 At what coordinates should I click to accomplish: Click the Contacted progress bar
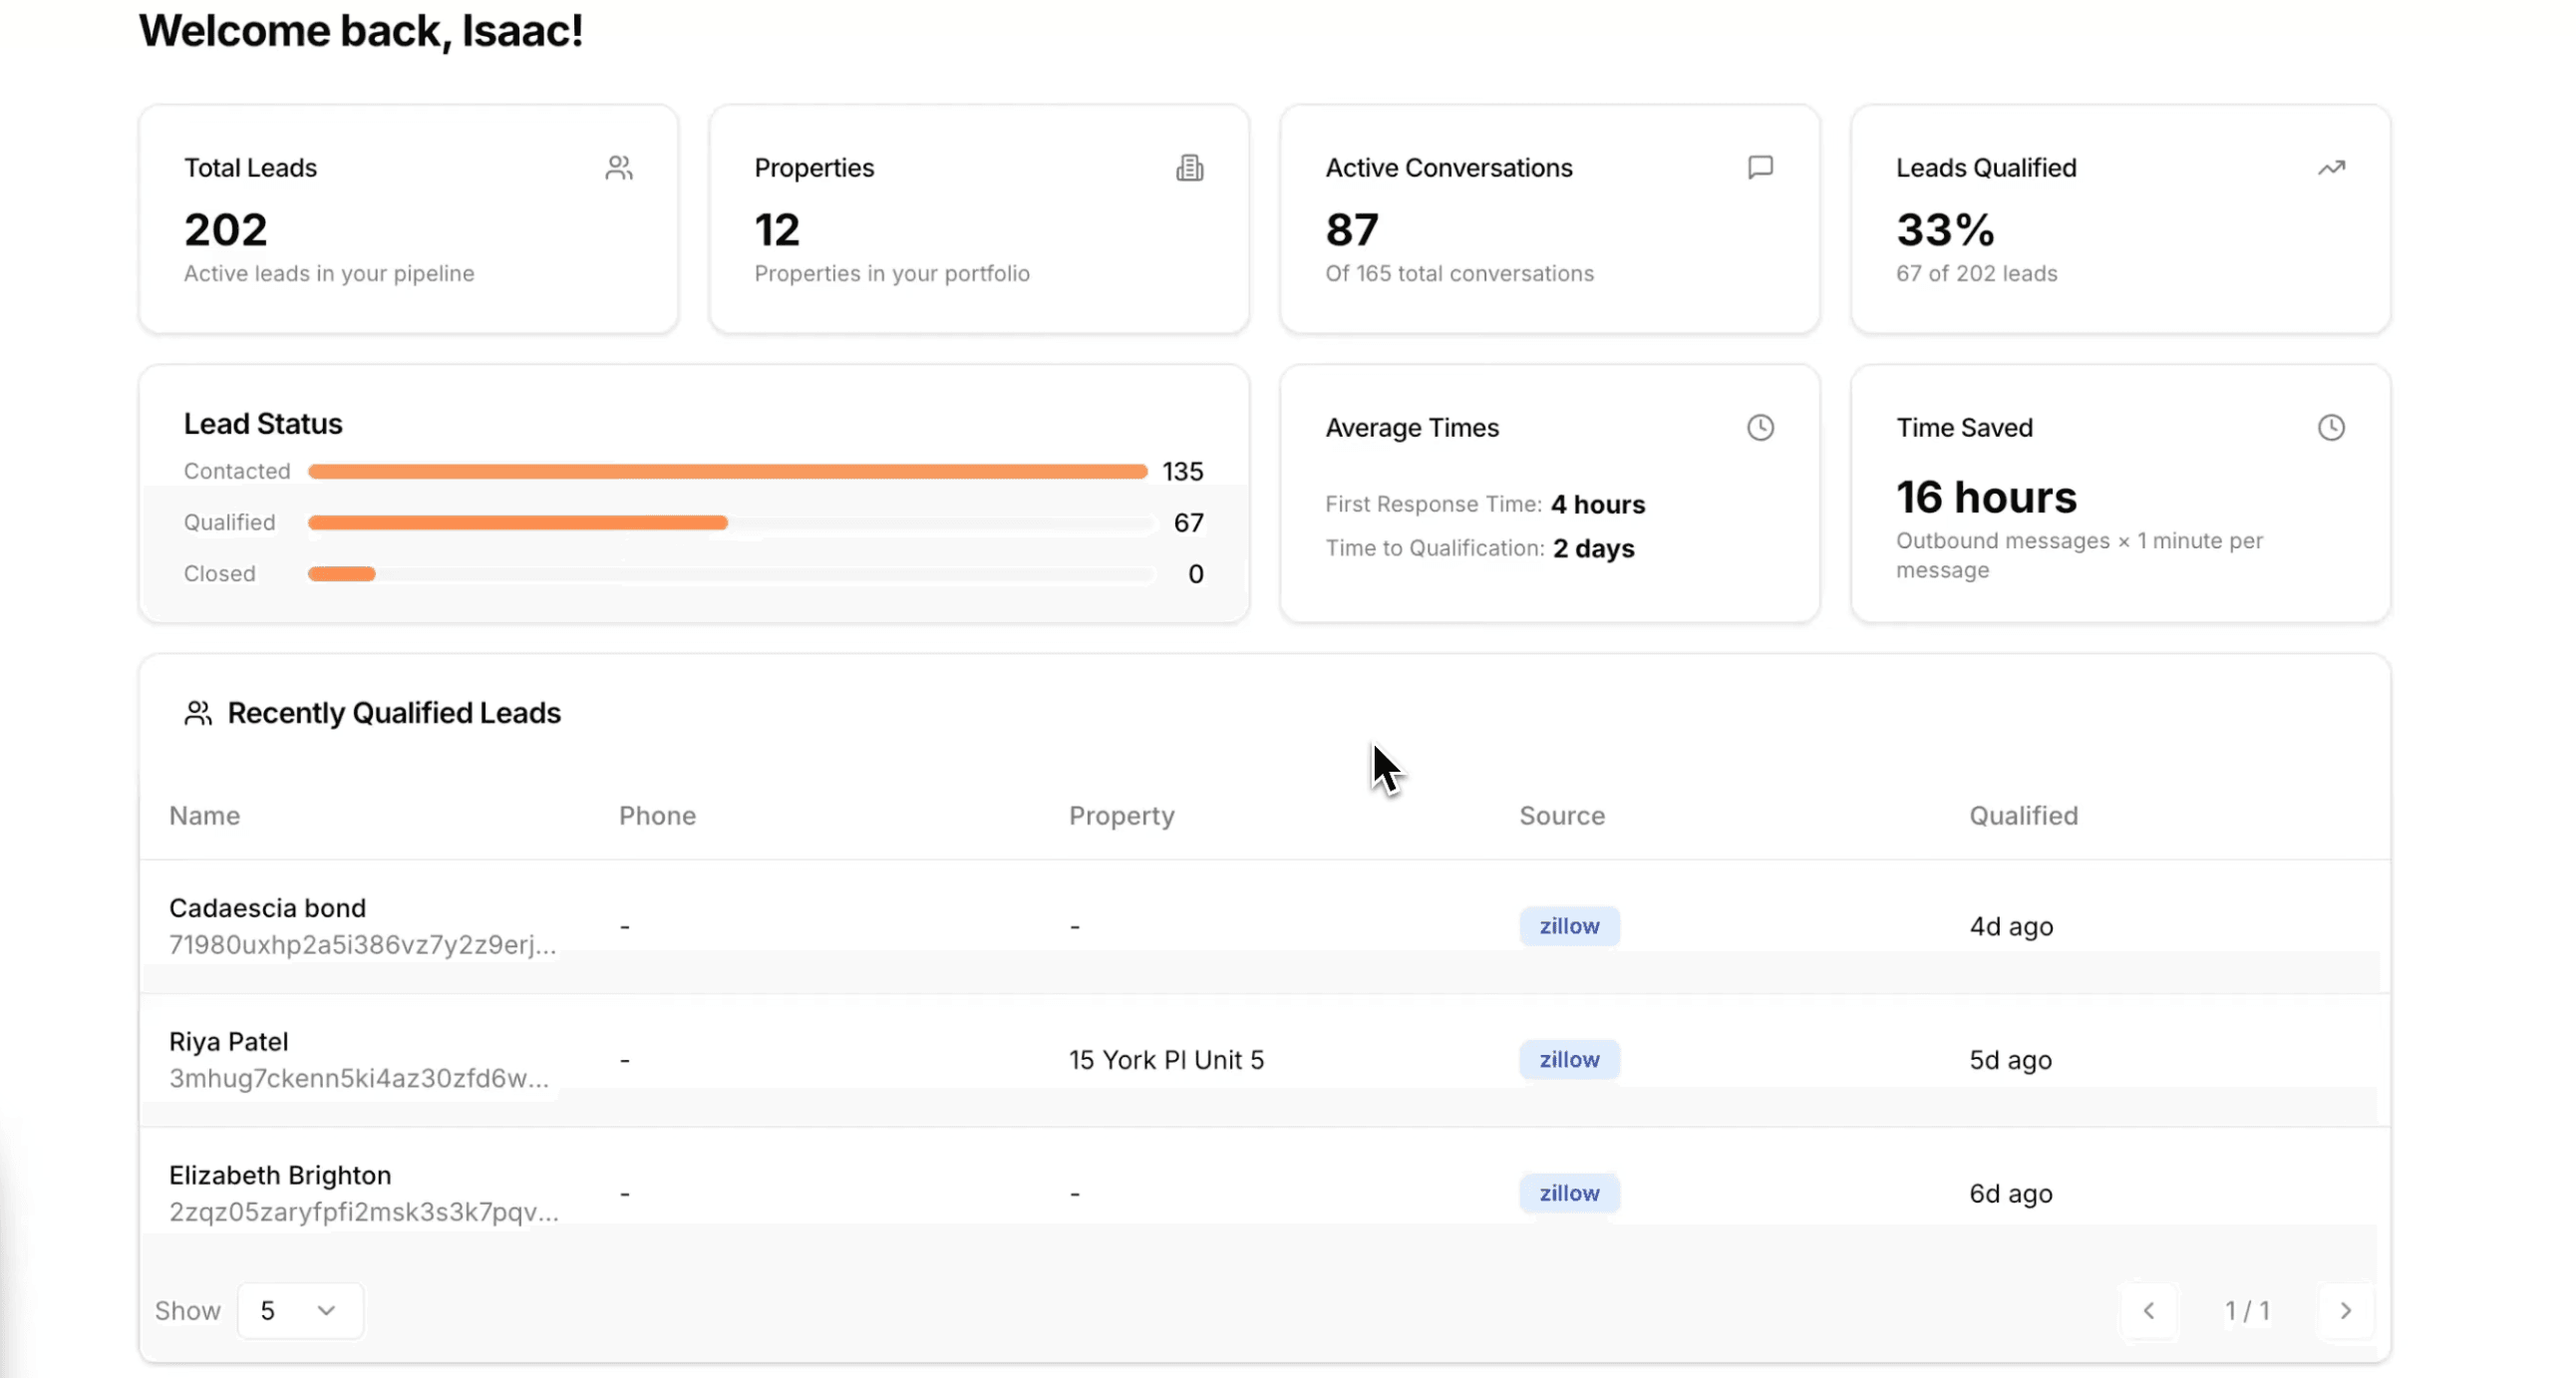(727, 472)
